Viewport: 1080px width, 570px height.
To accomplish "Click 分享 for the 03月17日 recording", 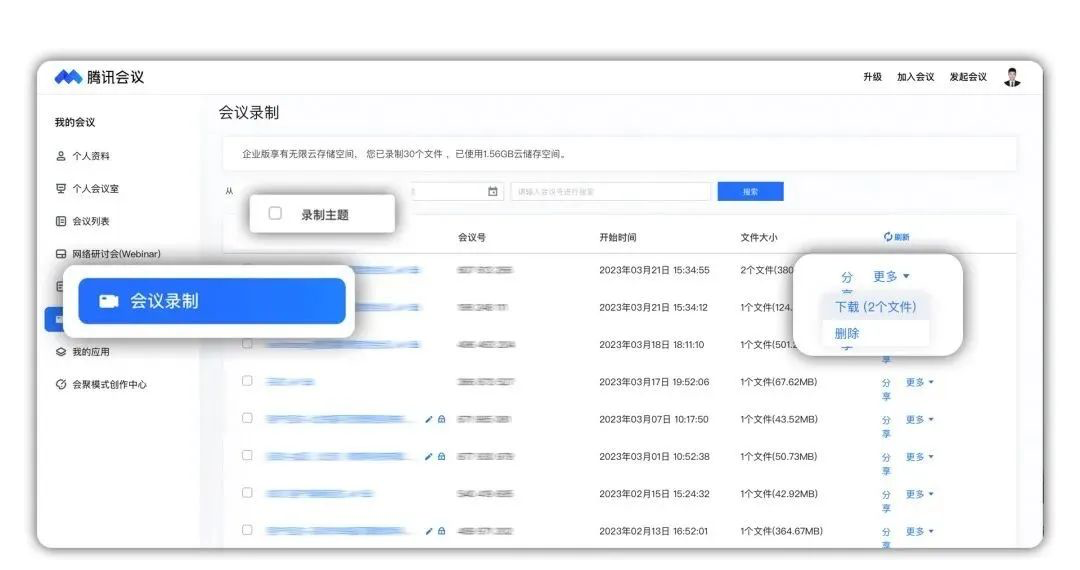I will tap(886, 389).
